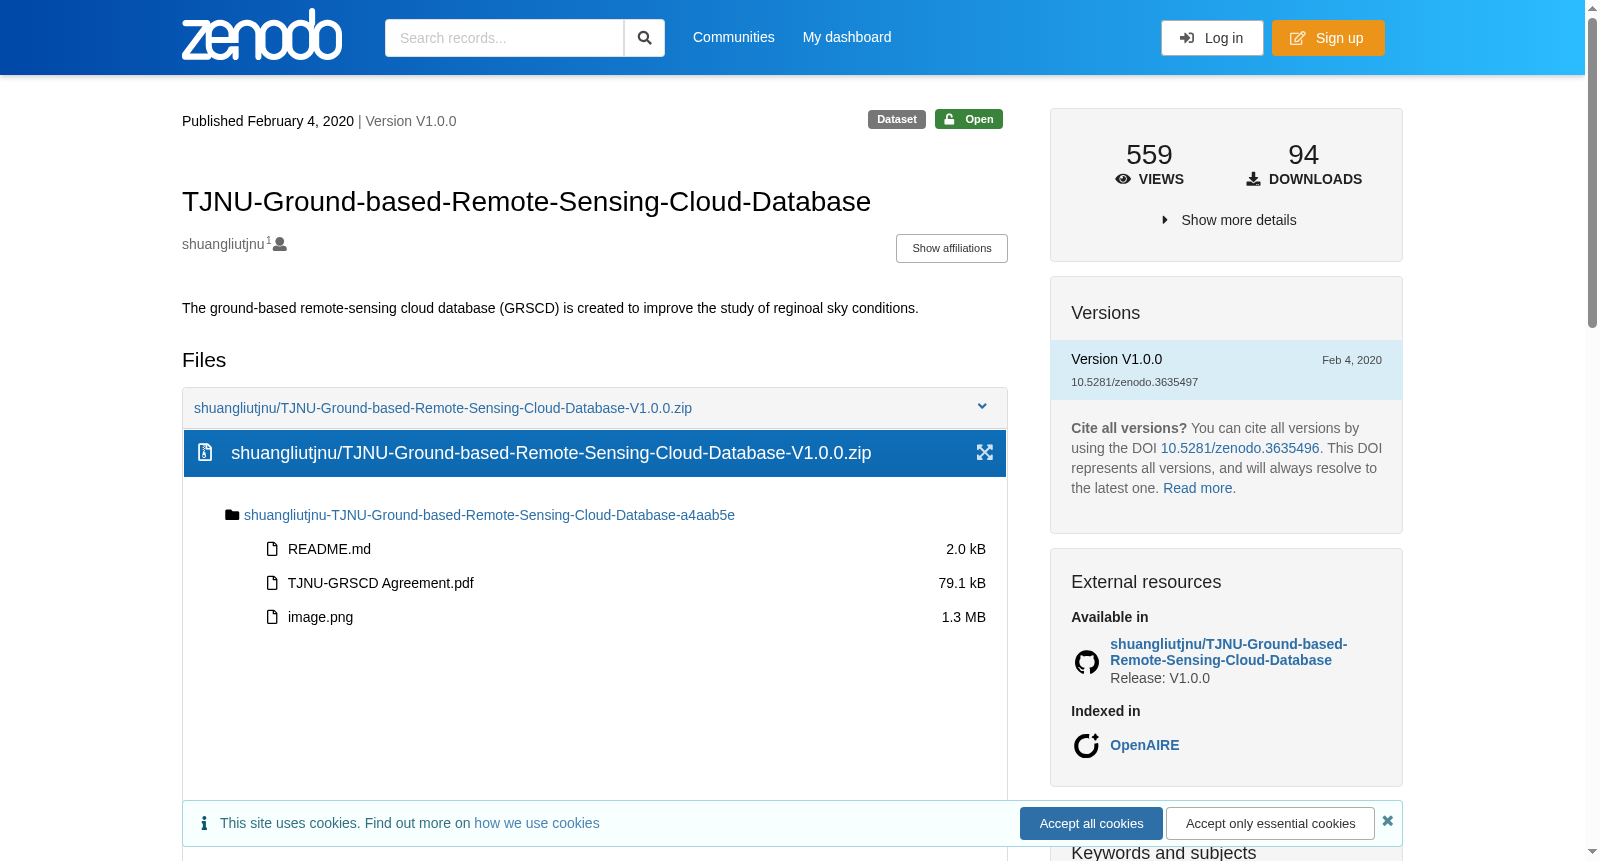
Task: Open the a4aab5e folder link
Action: 489,515
